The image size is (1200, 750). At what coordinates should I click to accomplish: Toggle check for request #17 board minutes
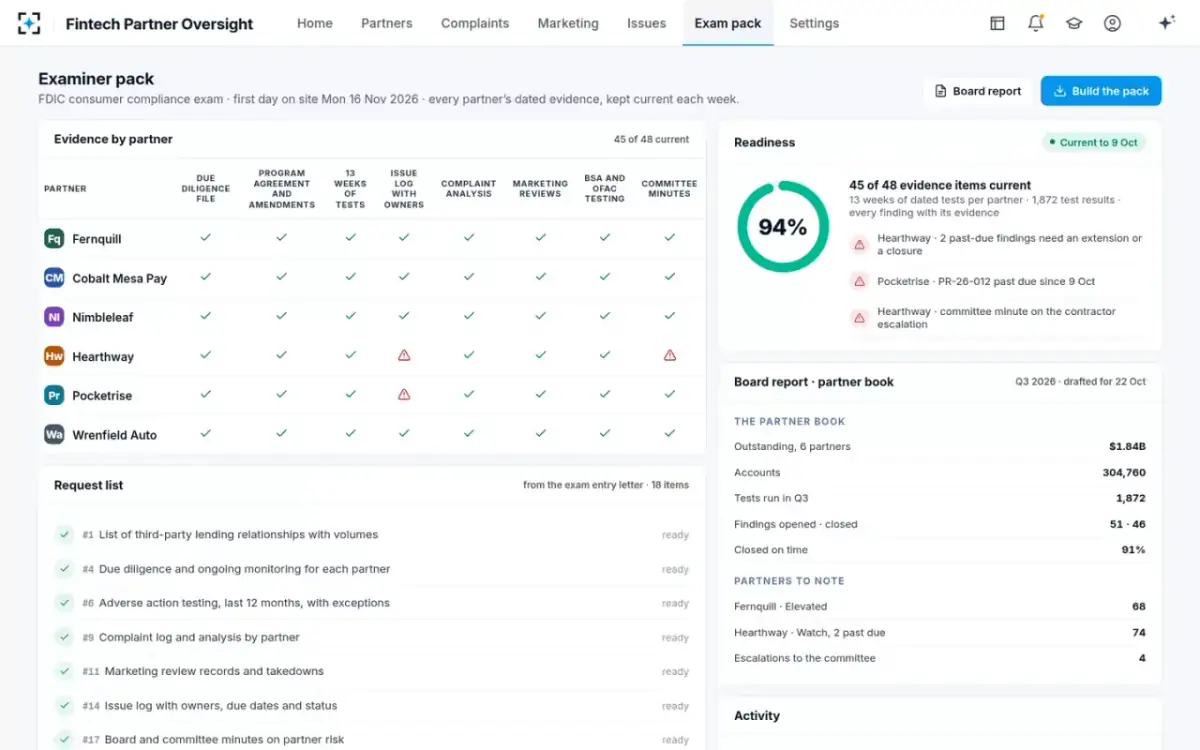tap(64, 739)
